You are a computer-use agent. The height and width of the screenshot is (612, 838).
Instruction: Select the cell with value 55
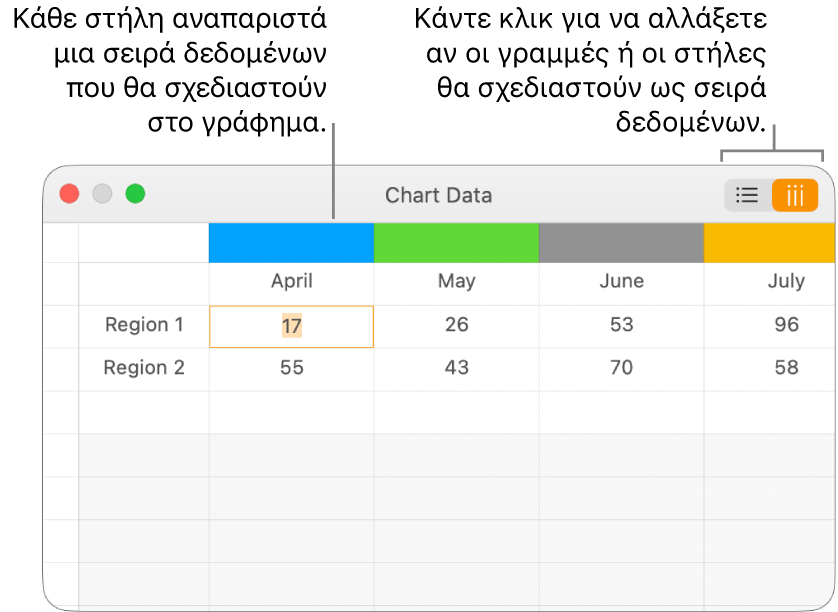[291, 368]
